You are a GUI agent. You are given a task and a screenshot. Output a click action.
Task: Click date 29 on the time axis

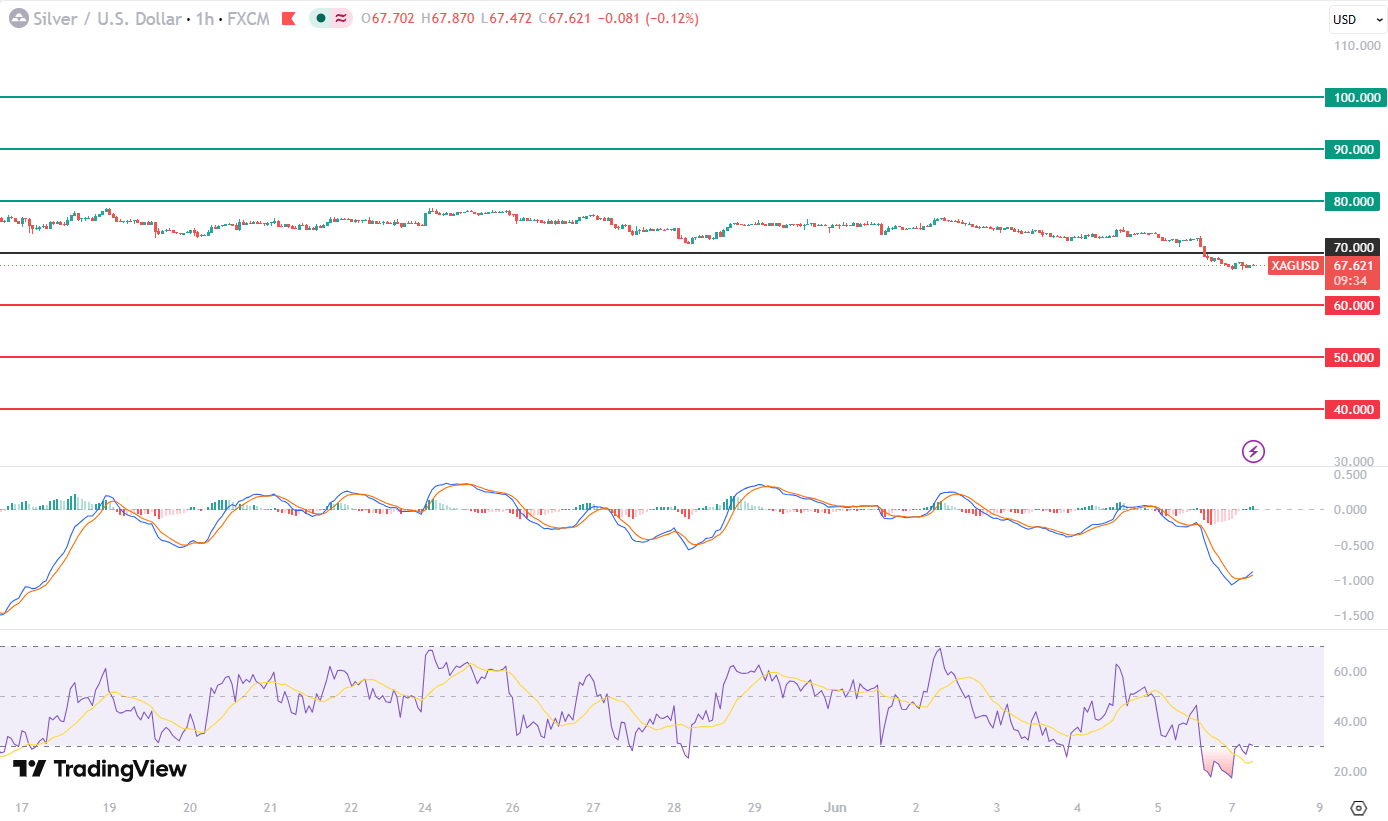[x=755, y=807]
